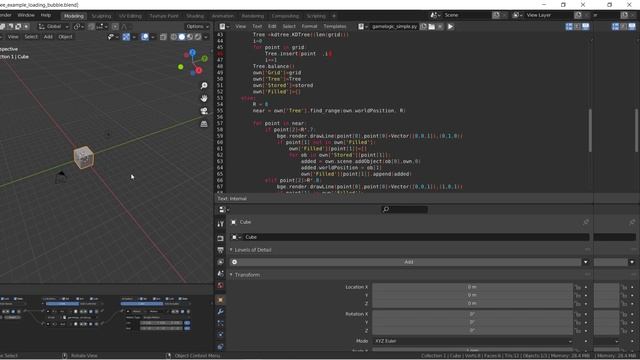
Task: Switch to the Modeling workspace tab
Action: [x=74, y=16]
